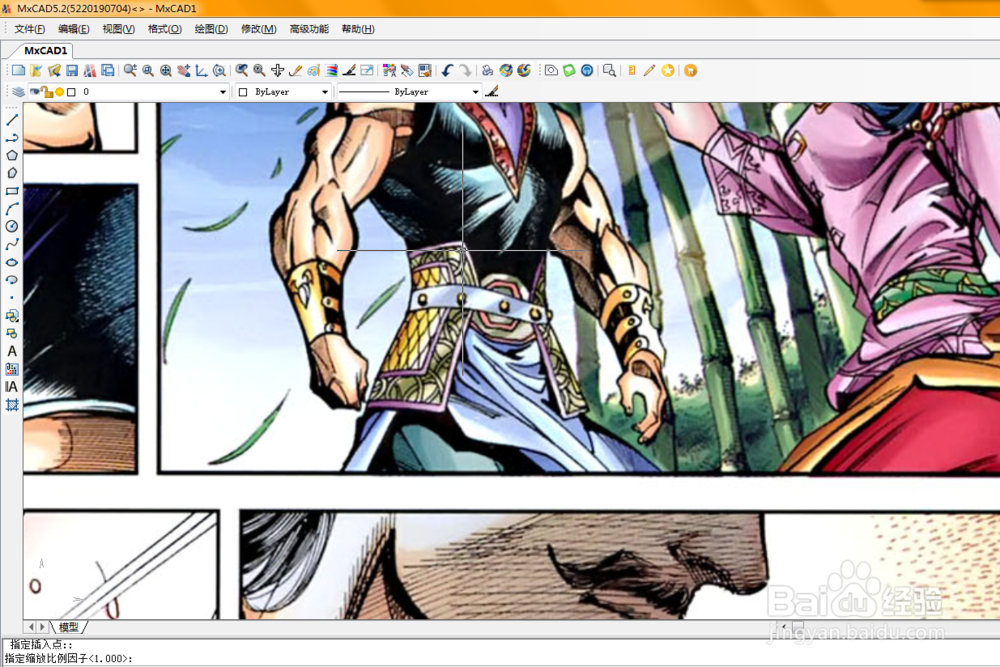Click the orange ruler measure icon
The height and width of the screenshot is (667, 1000).
pos(631,71)
